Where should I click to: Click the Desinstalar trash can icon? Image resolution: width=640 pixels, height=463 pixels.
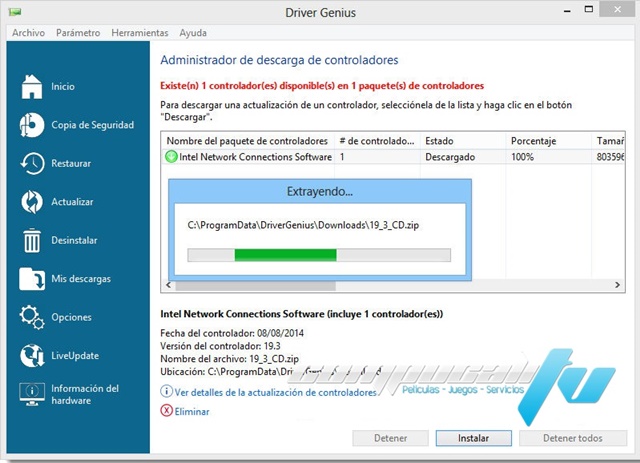(32, 240)
